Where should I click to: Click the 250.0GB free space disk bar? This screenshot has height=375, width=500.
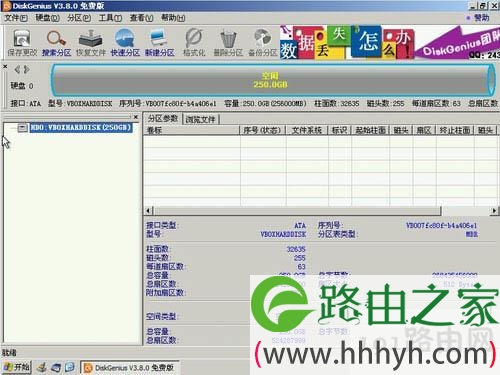[271, 80]
